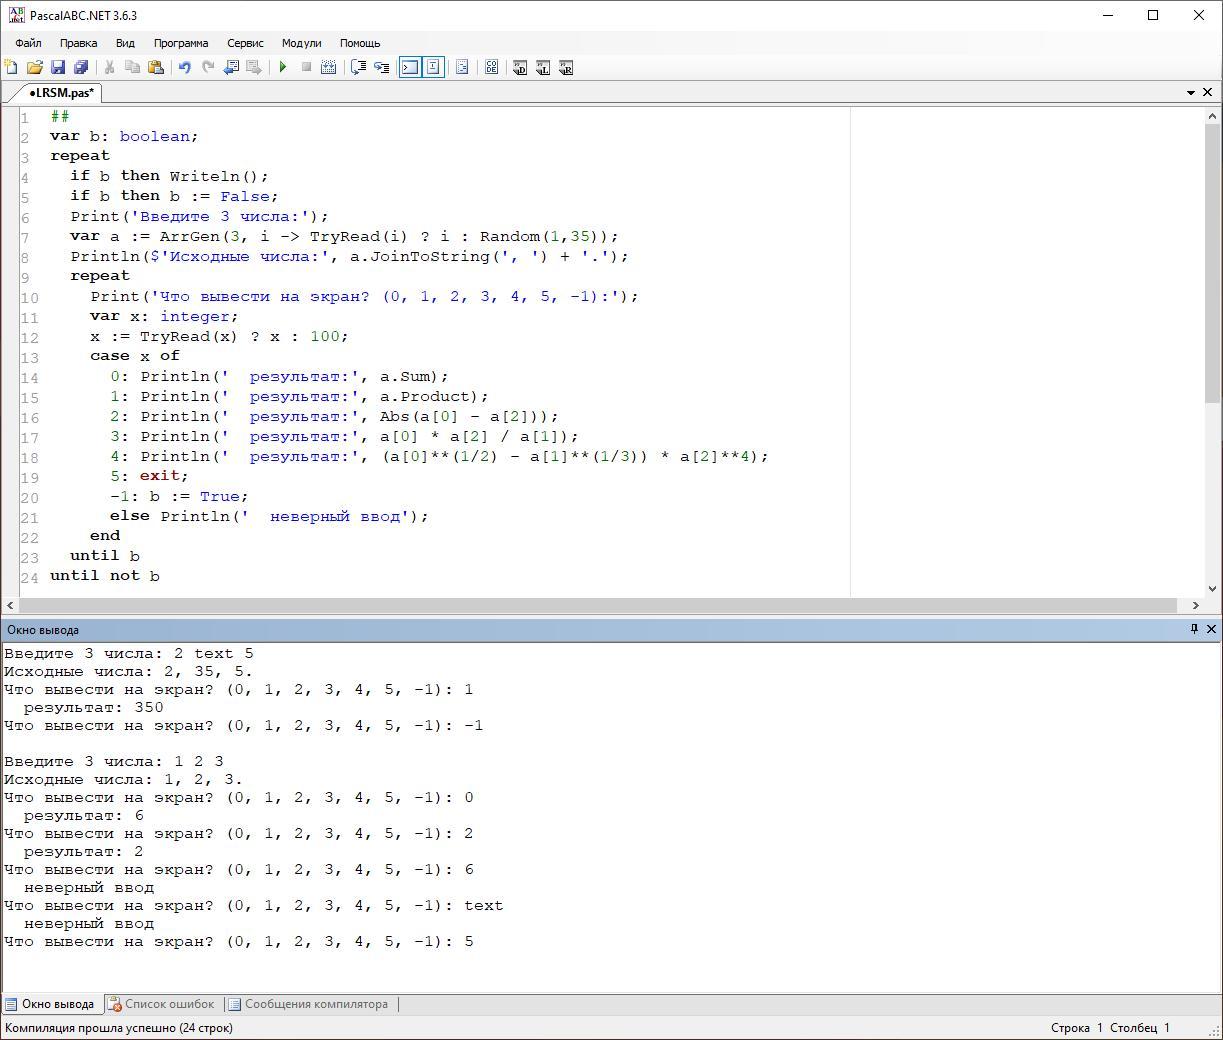1223x1040 pixels.
Task: Expand the open documents list dropdown arrow
Action: click(1190, 92)
